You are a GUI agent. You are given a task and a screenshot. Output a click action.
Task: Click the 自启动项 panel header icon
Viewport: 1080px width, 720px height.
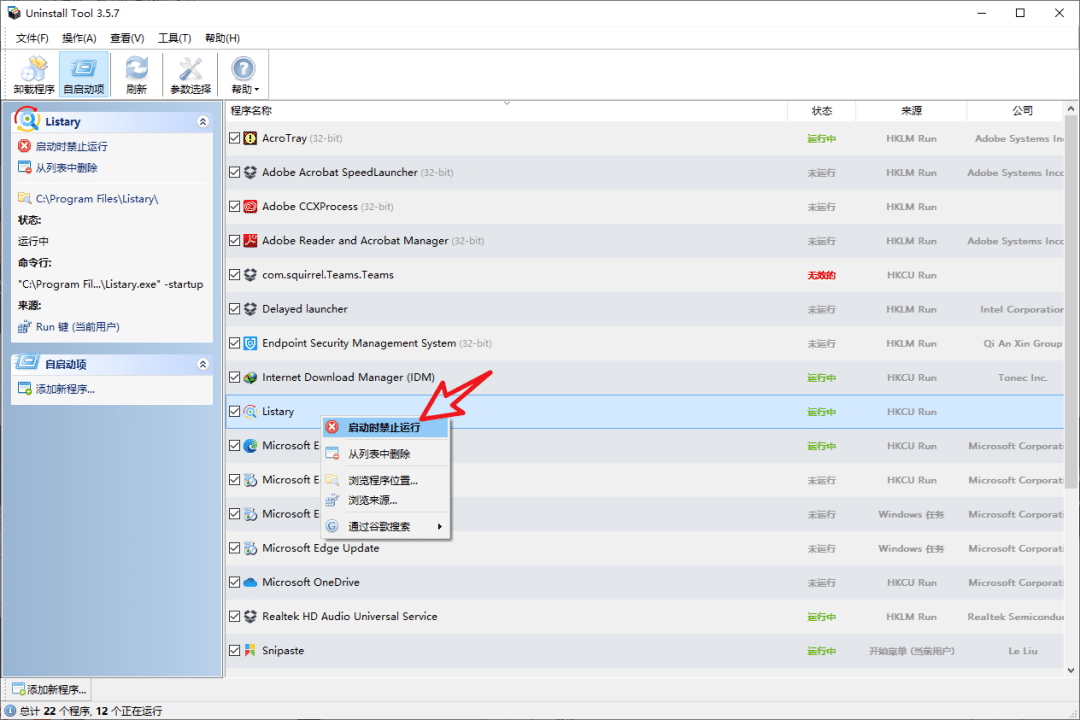tap(28, 362)
